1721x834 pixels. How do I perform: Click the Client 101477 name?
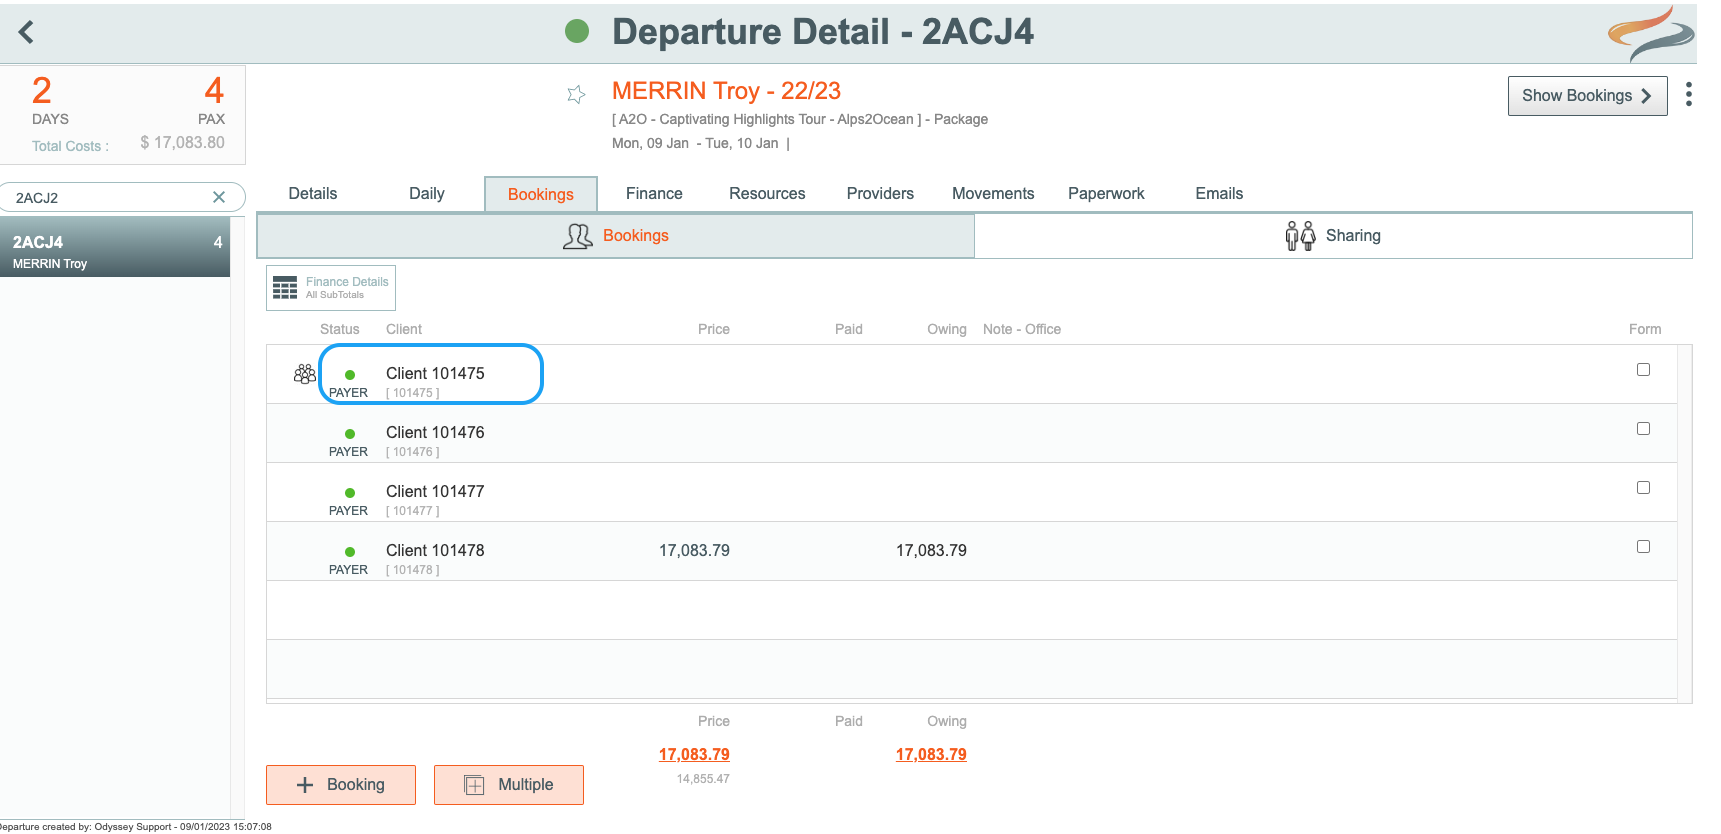(x=435, y=492)
